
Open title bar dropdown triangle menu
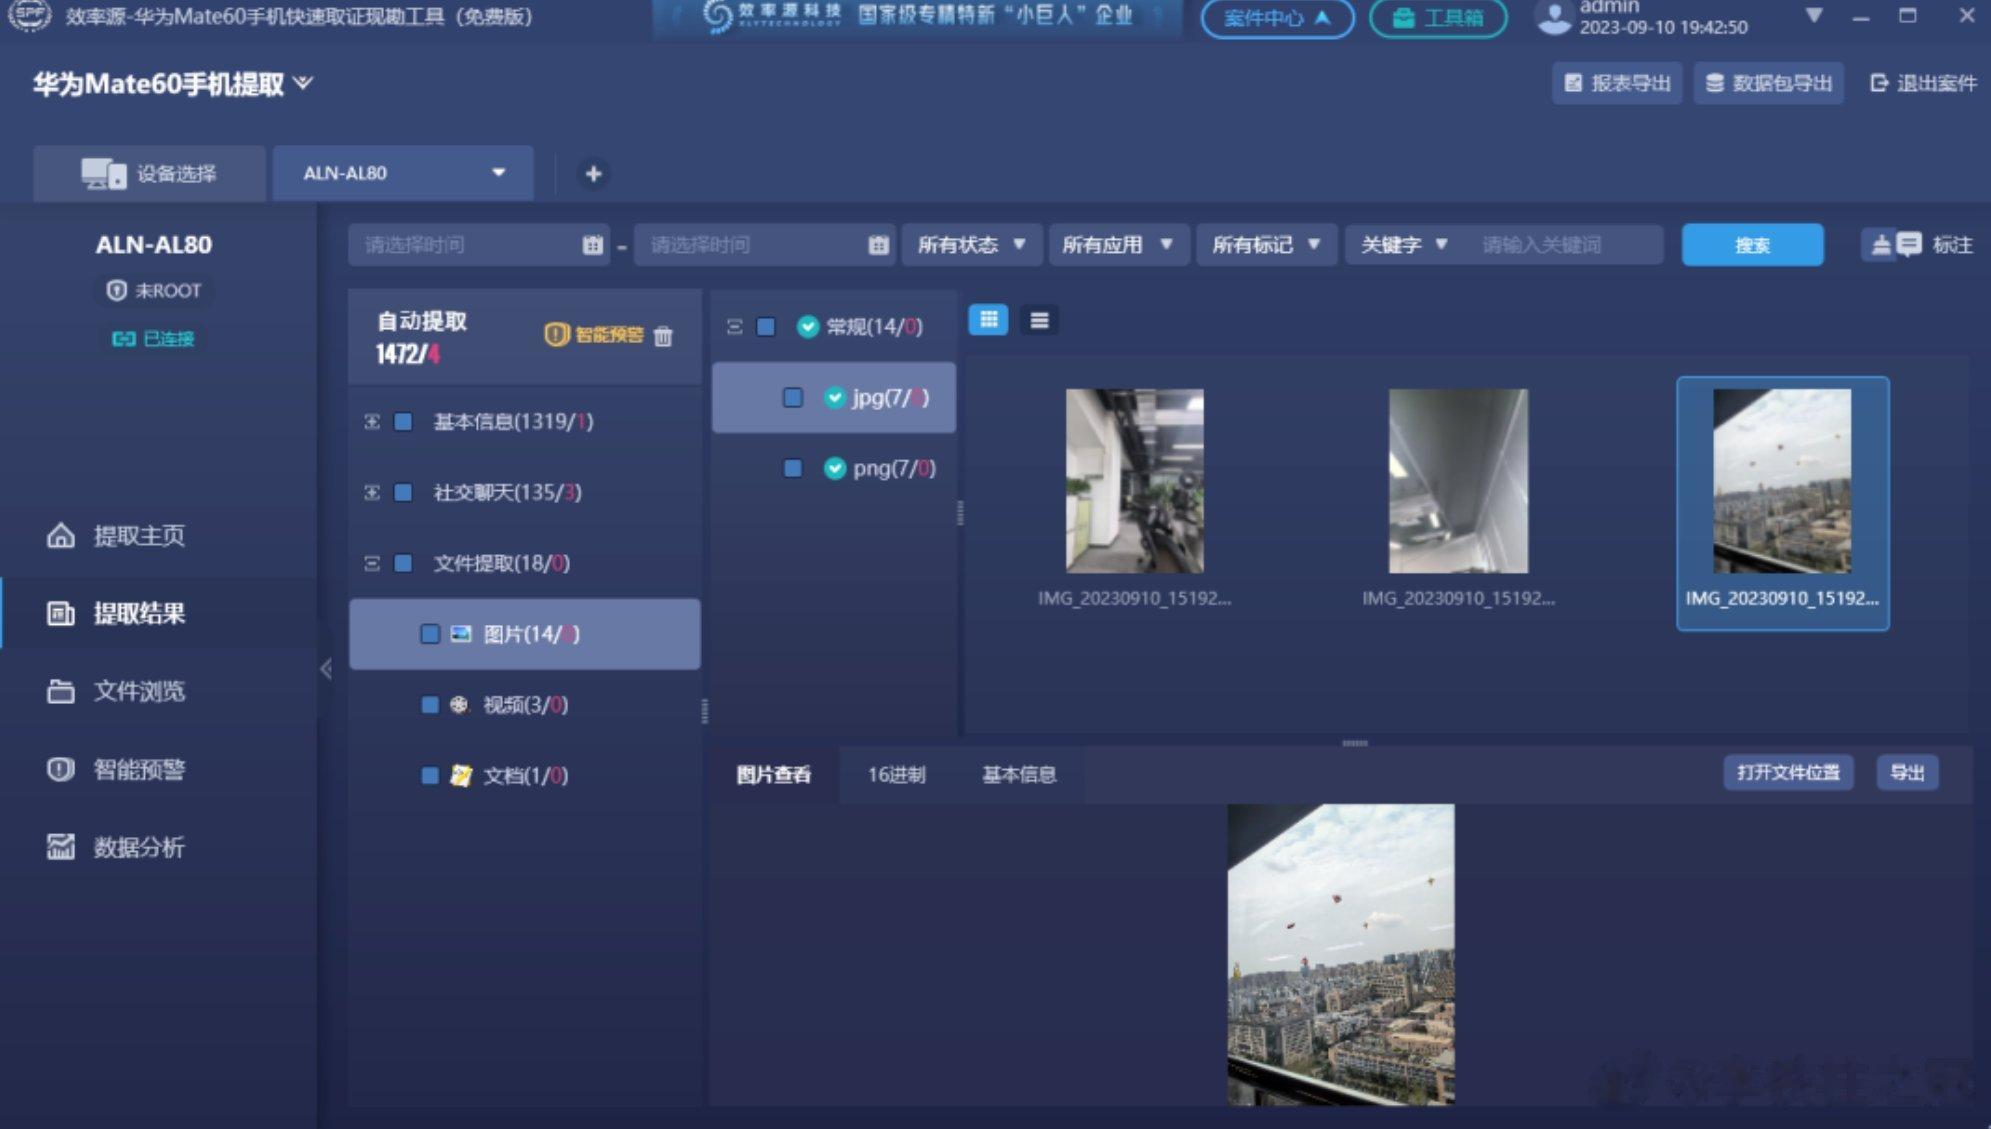1813,16
